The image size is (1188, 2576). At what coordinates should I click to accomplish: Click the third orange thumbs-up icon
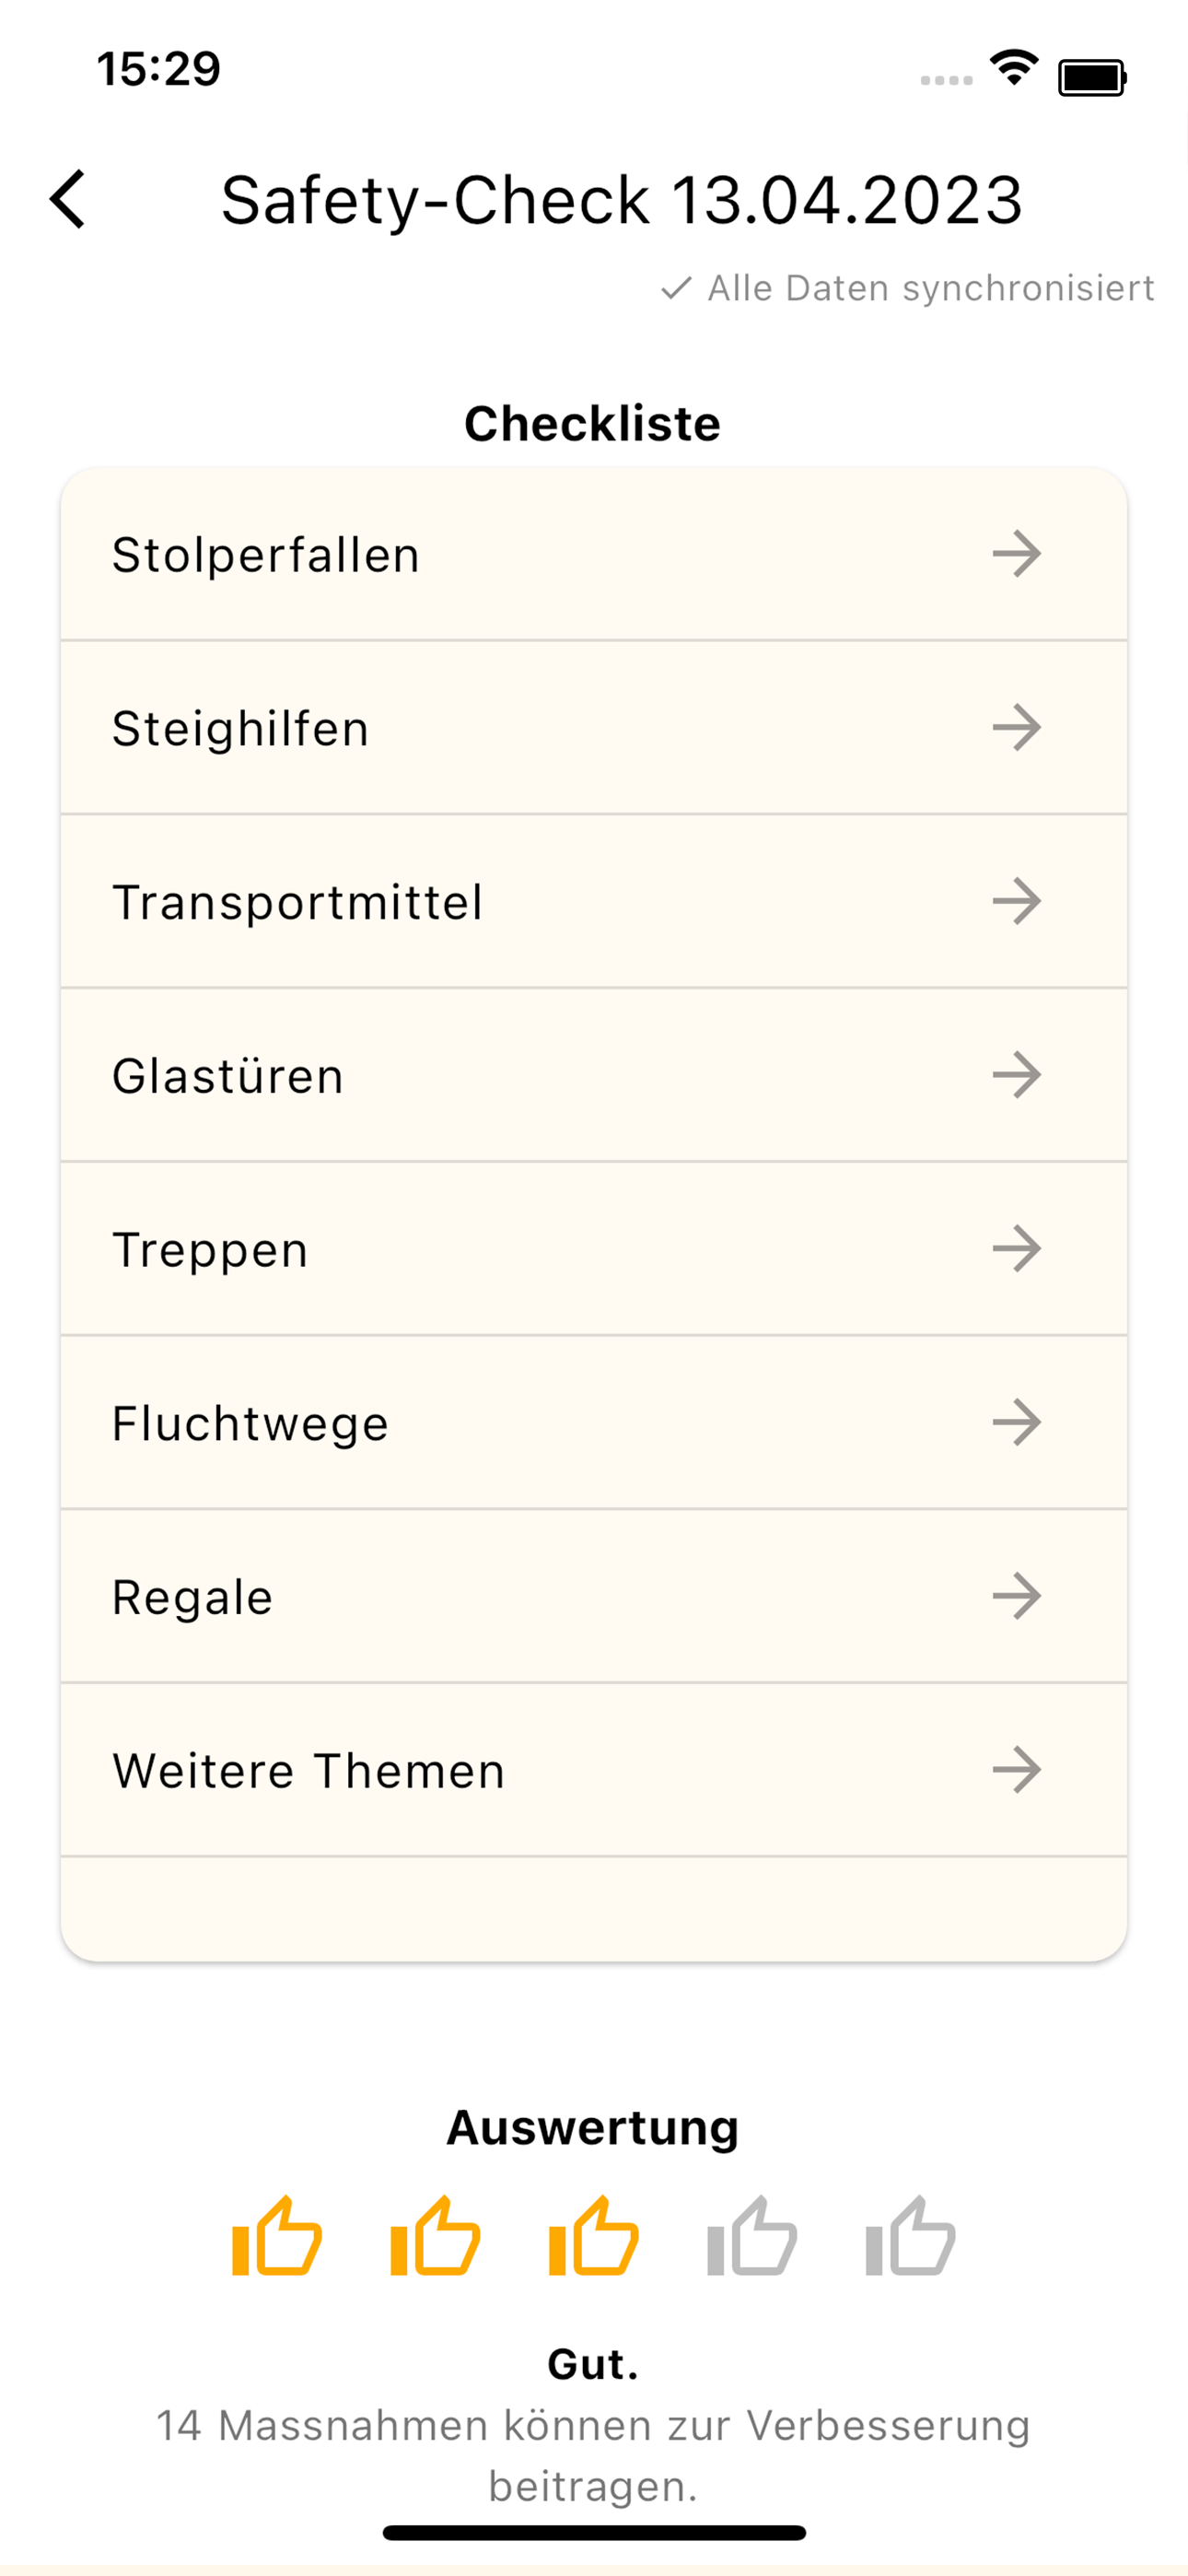594,2236
